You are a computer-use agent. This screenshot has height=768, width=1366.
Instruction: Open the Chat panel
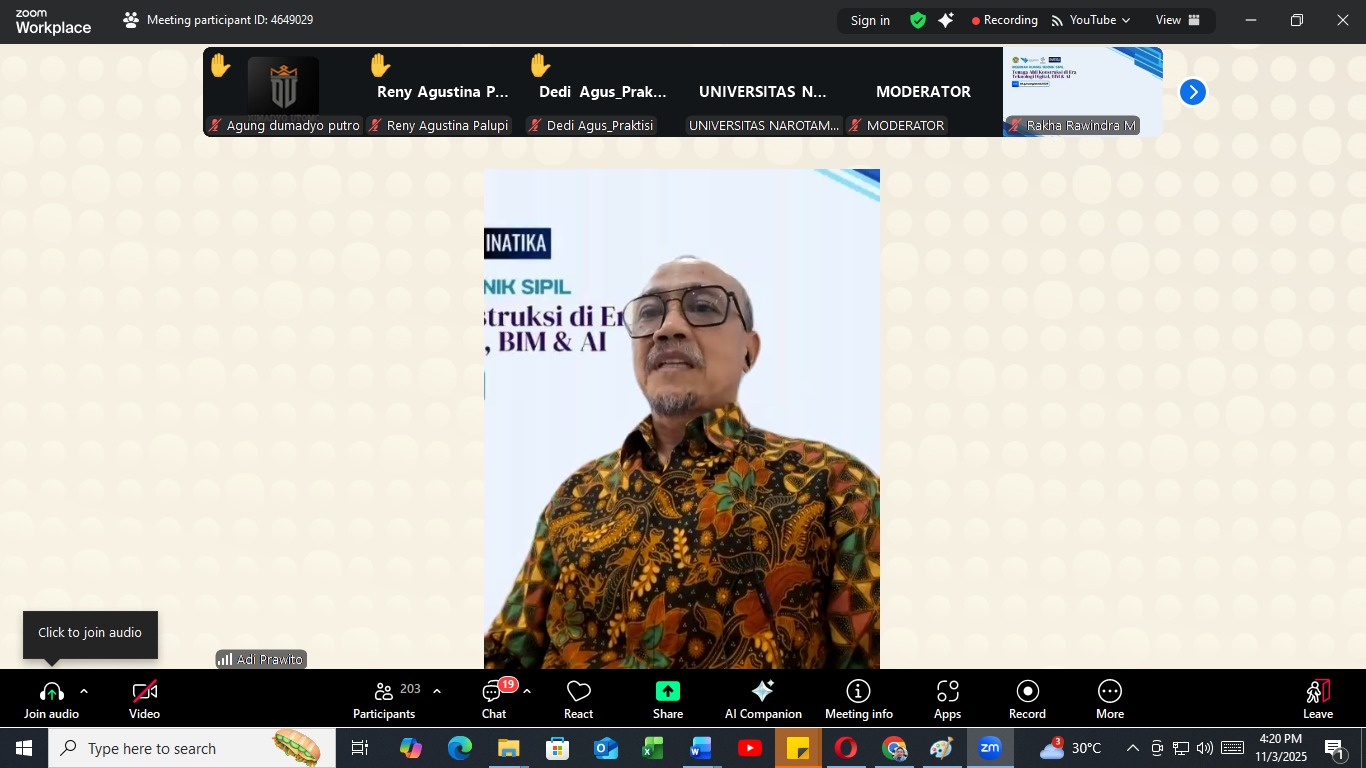pyautogui.click(x=494, y=699)
